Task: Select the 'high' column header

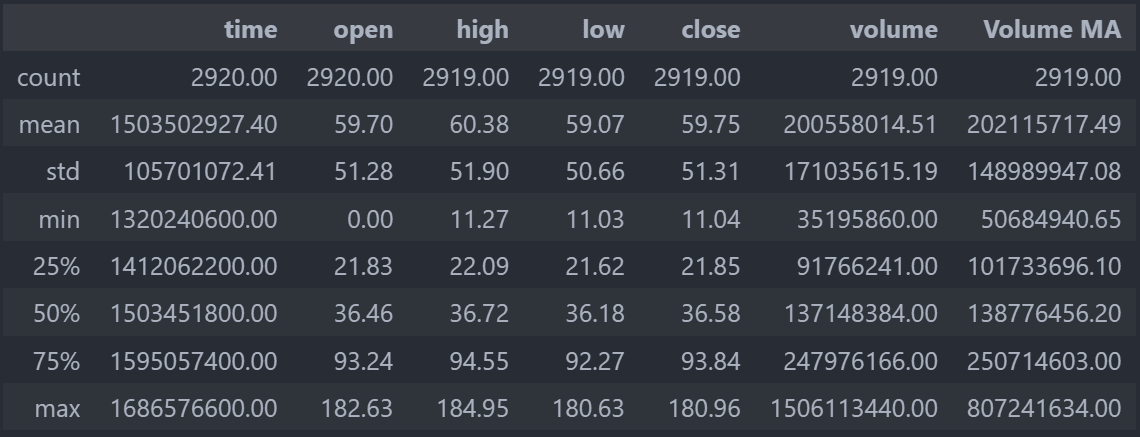Action: [482, 29]
